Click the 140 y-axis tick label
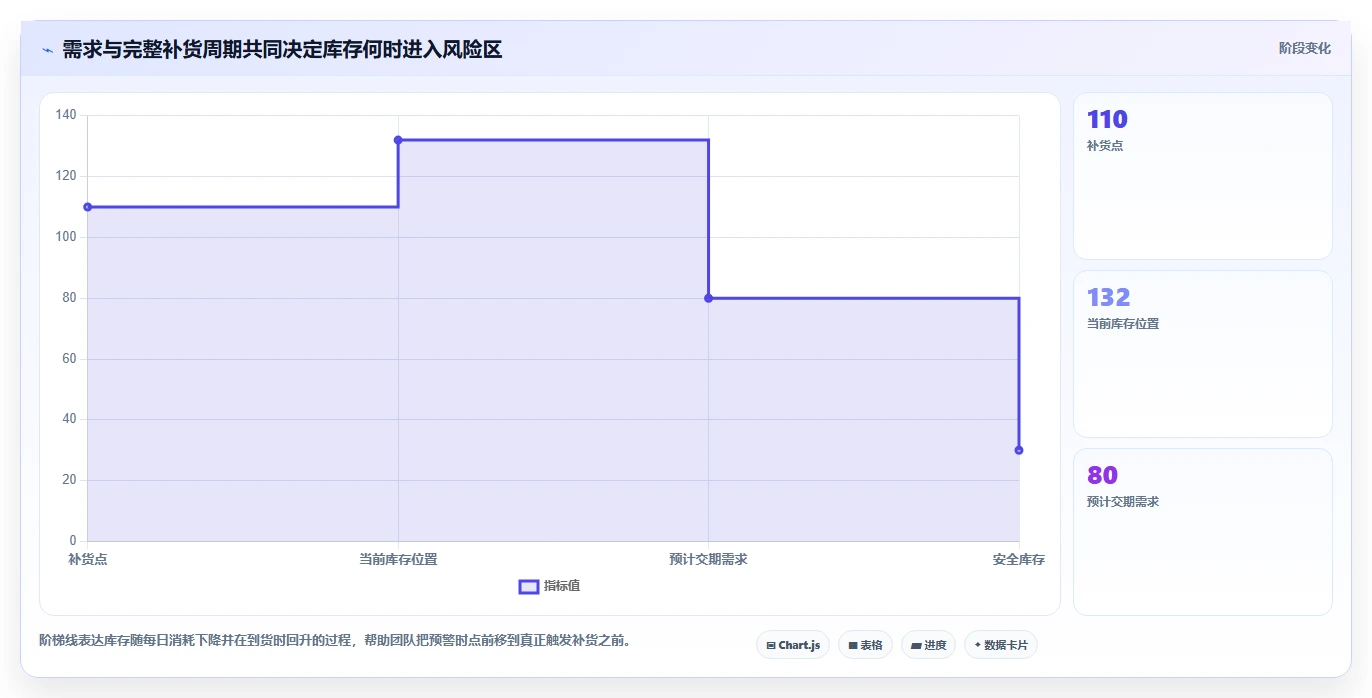The height and width of the screenshot is (698, 1372). click(x=66, y=115)
